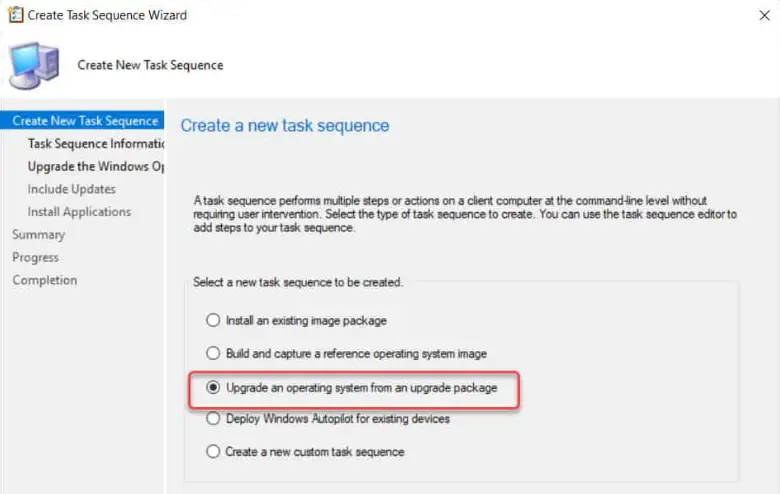Jump to the Include Updates step
The width and height of the screenshot is (780, 494).
pos(72,189)
